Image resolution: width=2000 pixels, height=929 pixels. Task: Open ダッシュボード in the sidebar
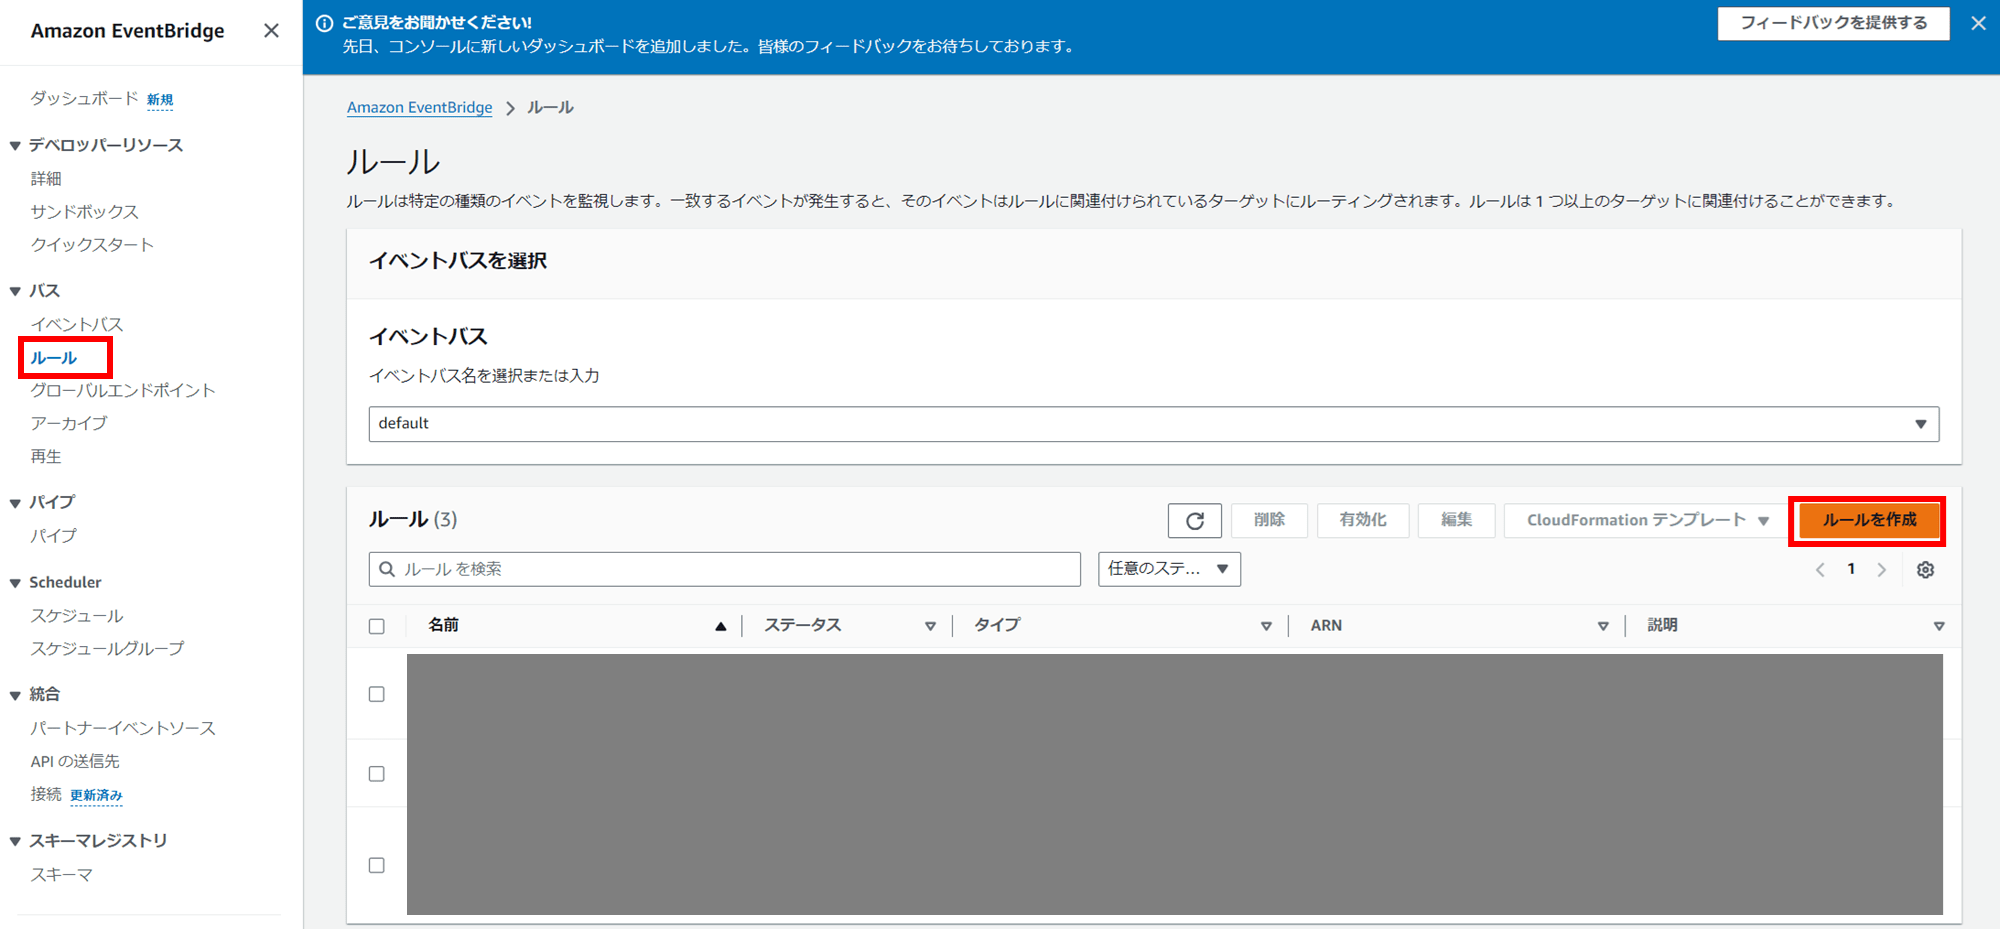(x=84, y=98)
